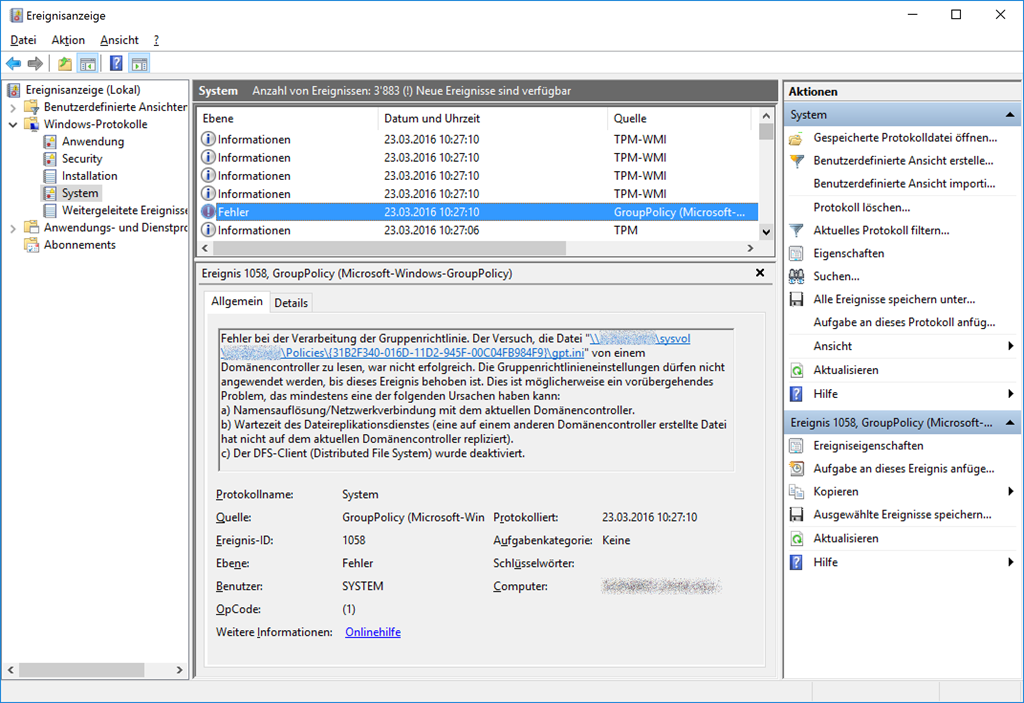Viewport: 1024px width, 703px height.
Task: Expand the Benutzerdefinierte Ansichten node
Action: [x=13, y=107]
